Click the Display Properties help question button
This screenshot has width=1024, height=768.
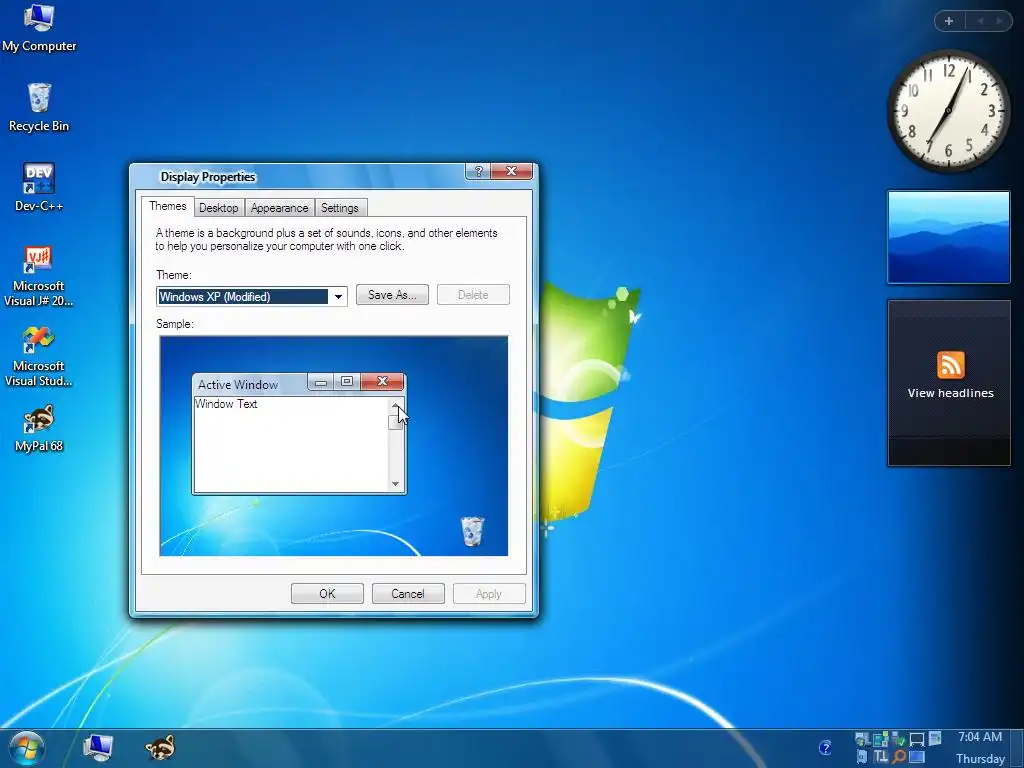(x=478, y=171)
